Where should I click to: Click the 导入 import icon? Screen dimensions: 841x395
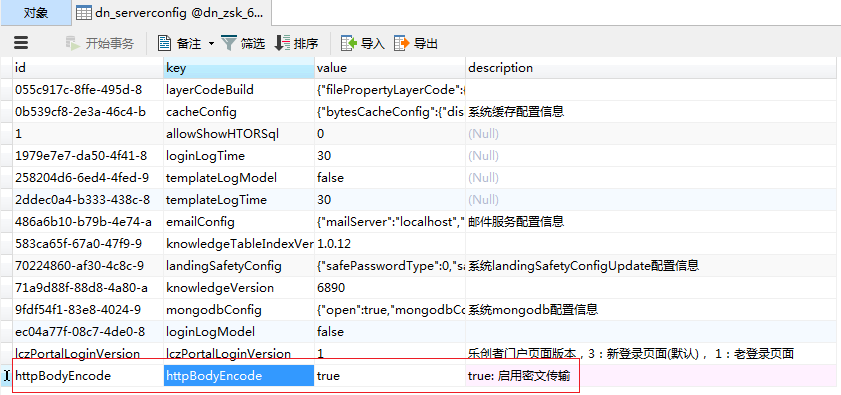[349, 43]
